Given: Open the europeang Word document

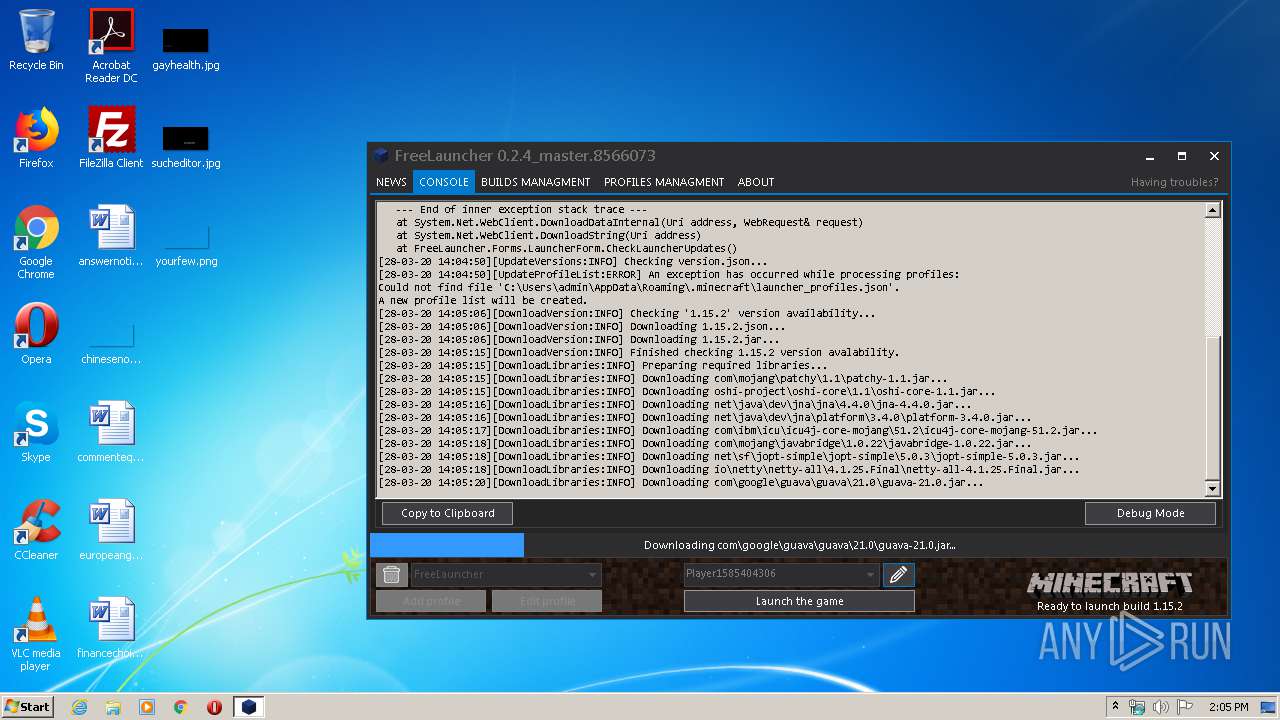Looking at the screenshot, I should [x=111, y=530].
